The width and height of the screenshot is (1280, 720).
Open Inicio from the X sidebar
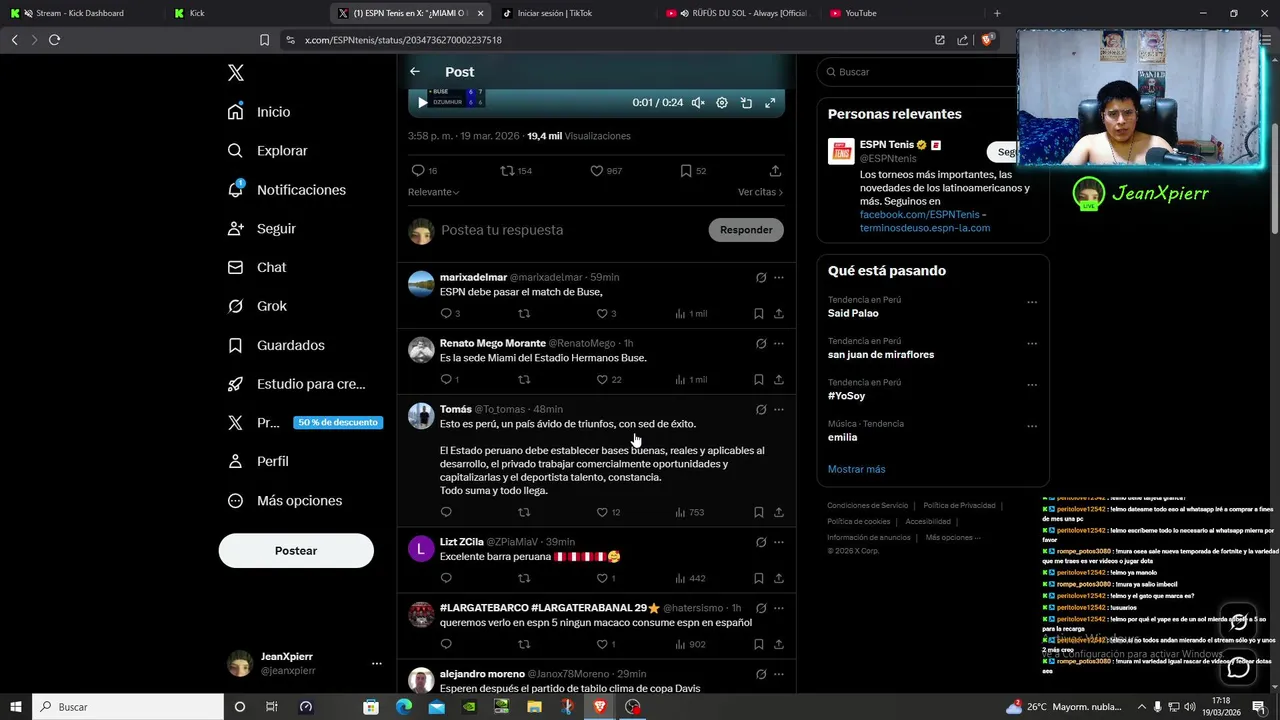tap(259, 112)
